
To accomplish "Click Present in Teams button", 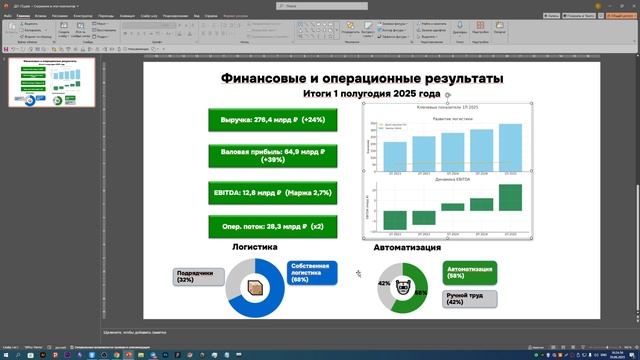I will [x=579, y=16].
